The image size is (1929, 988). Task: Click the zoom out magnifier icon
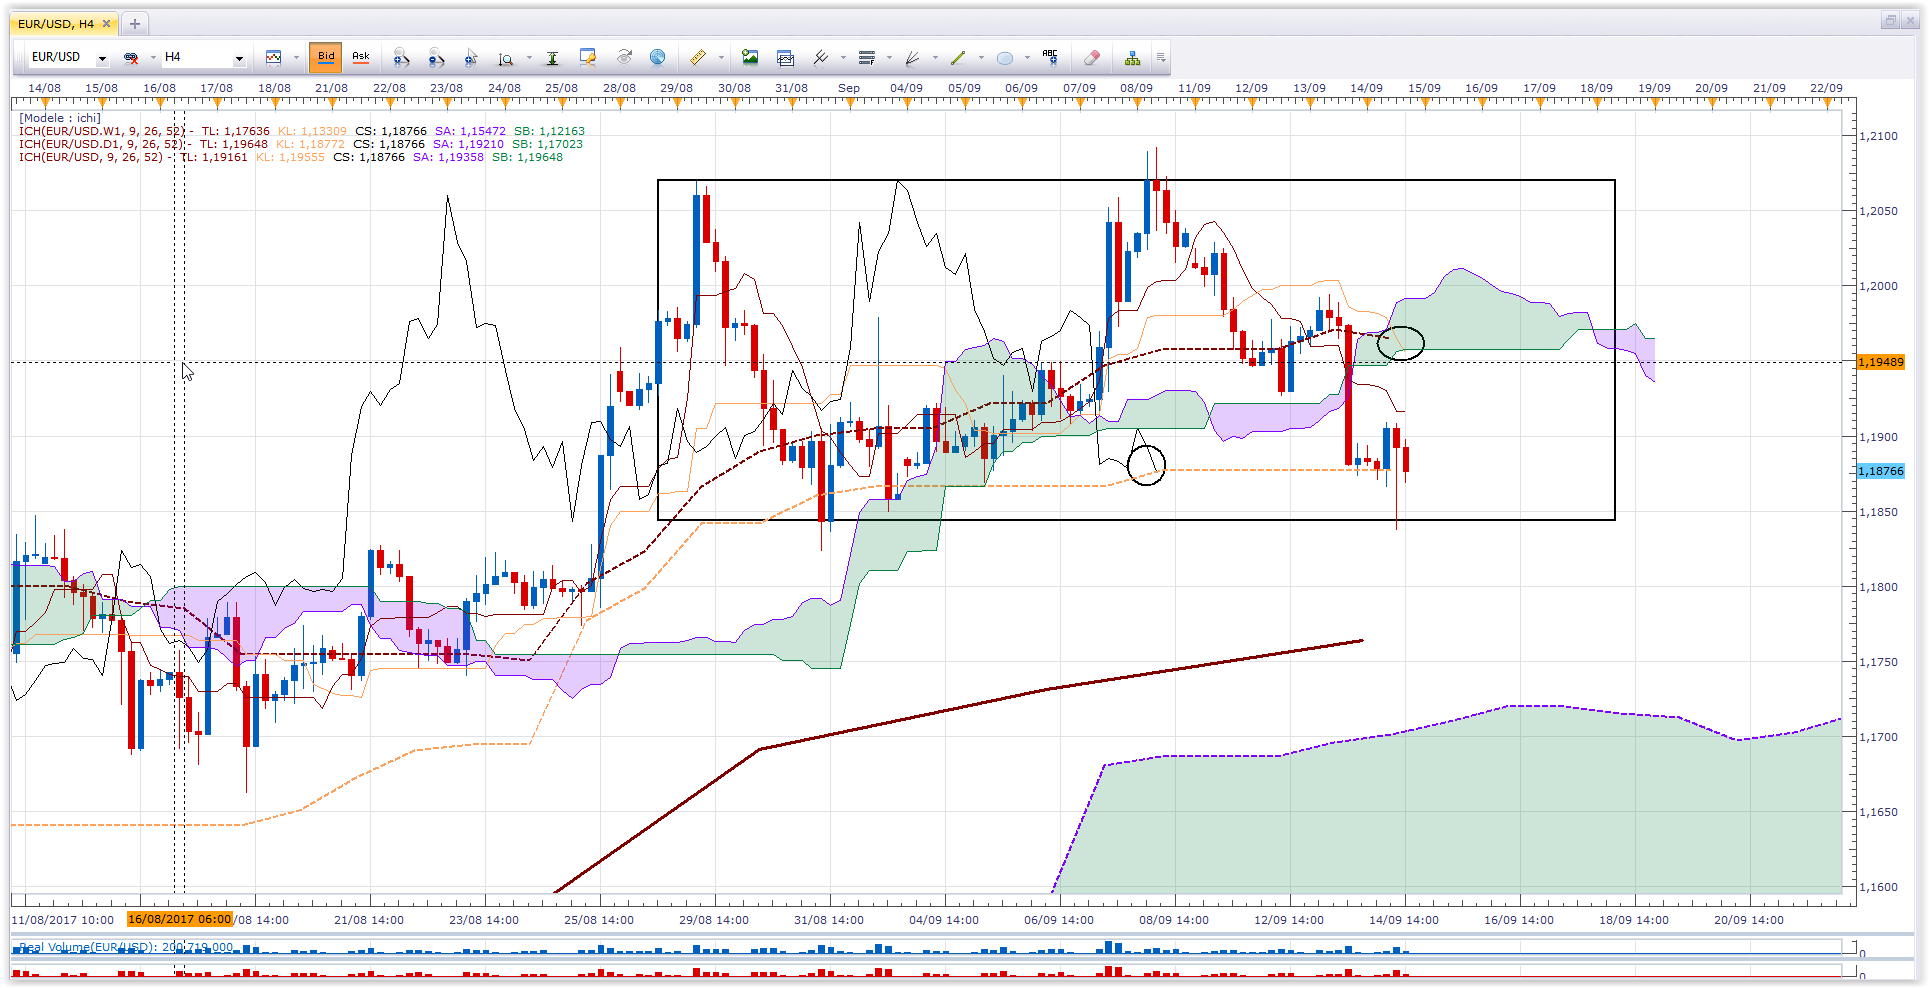(436, 57)
